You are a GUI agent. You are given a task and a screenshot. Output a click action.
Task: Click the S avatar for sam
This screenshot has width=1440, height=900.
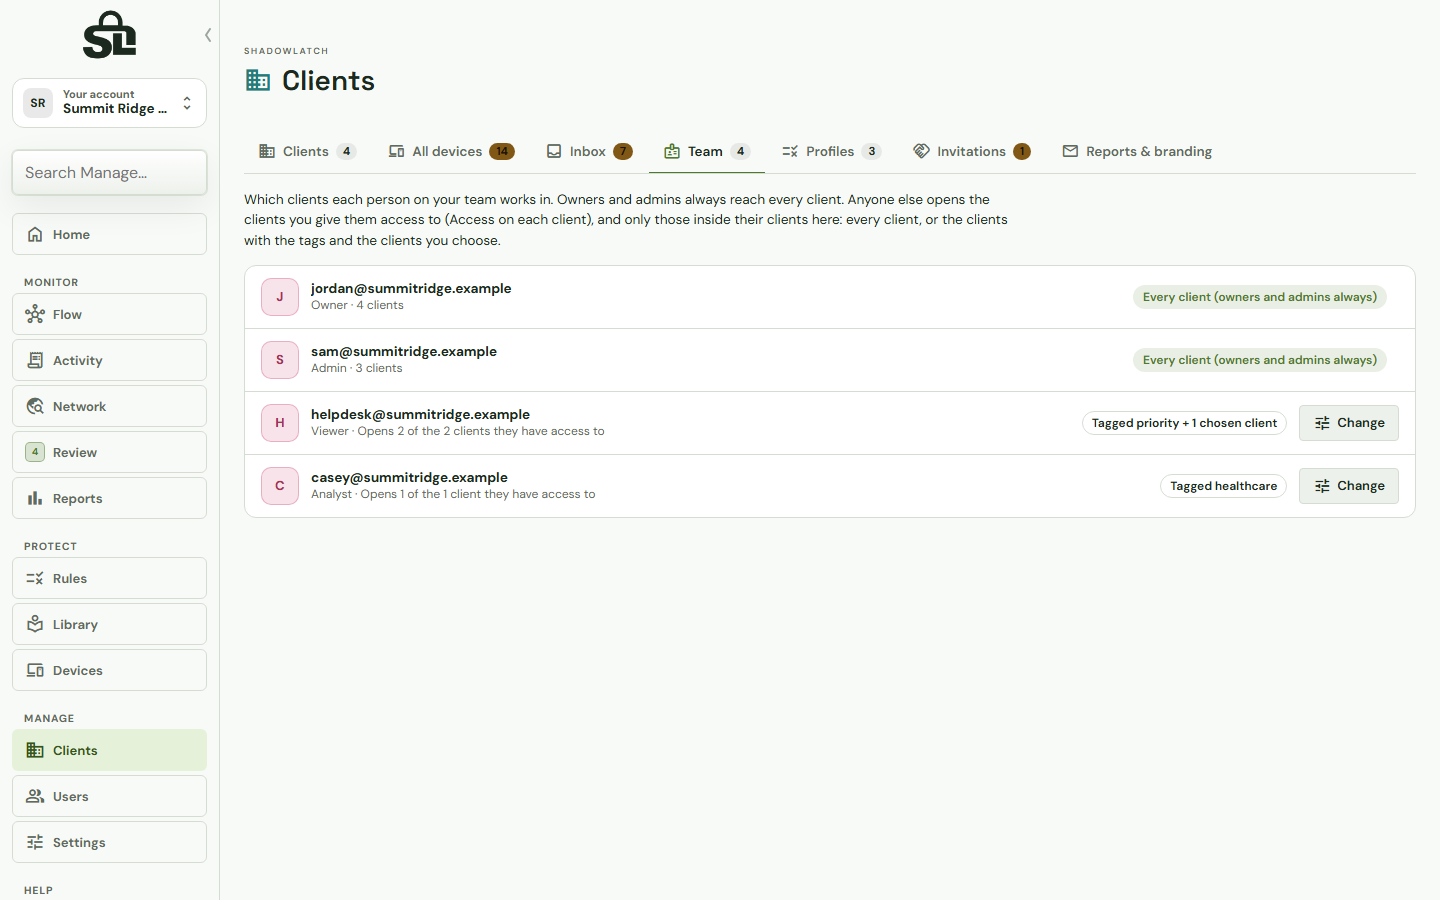(280, 360)
